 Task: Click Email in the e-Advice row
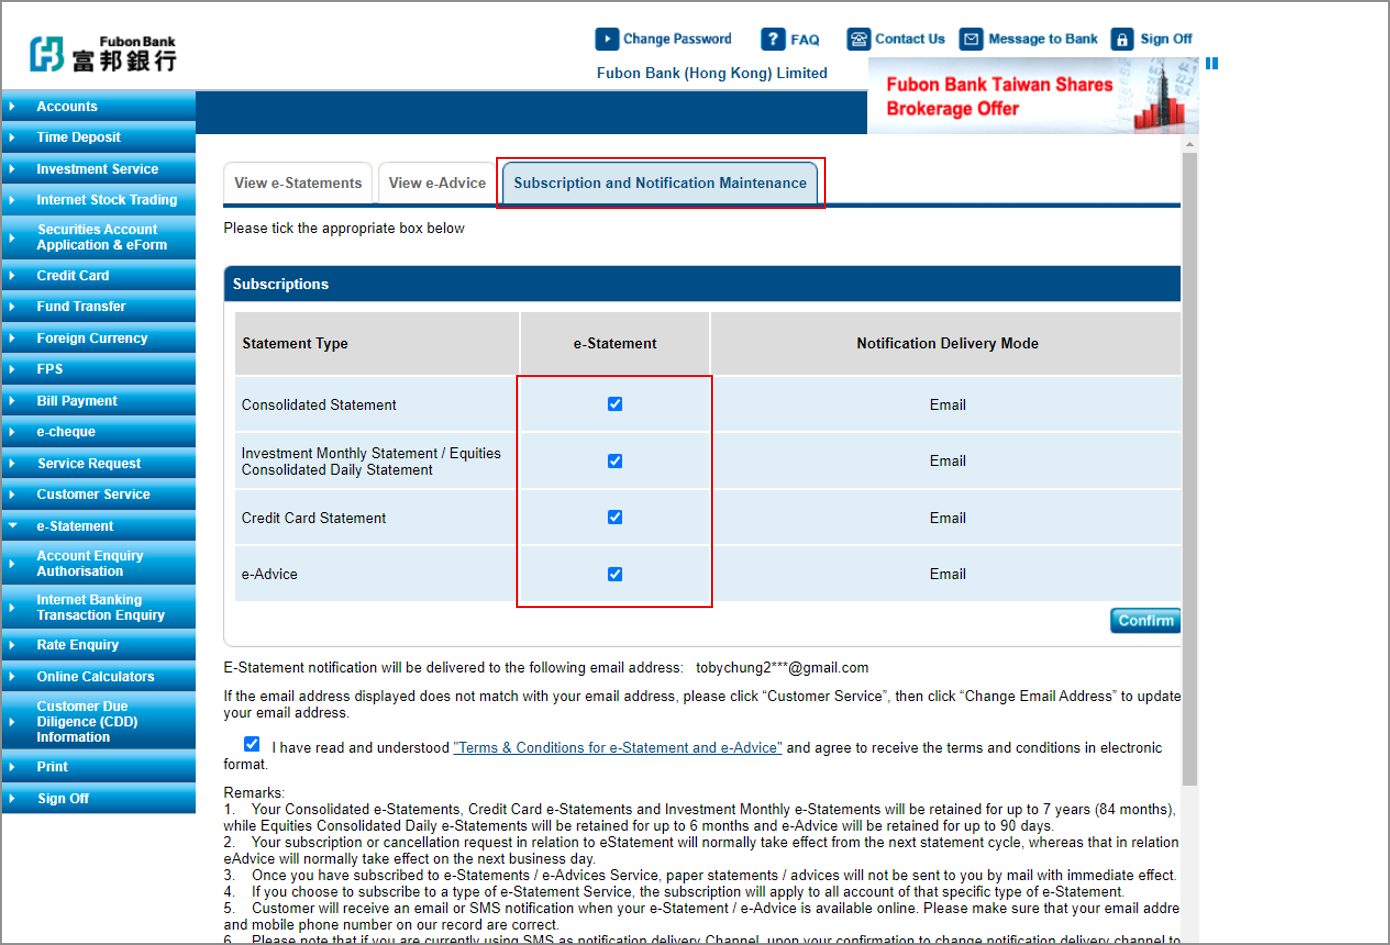[947, 574]
